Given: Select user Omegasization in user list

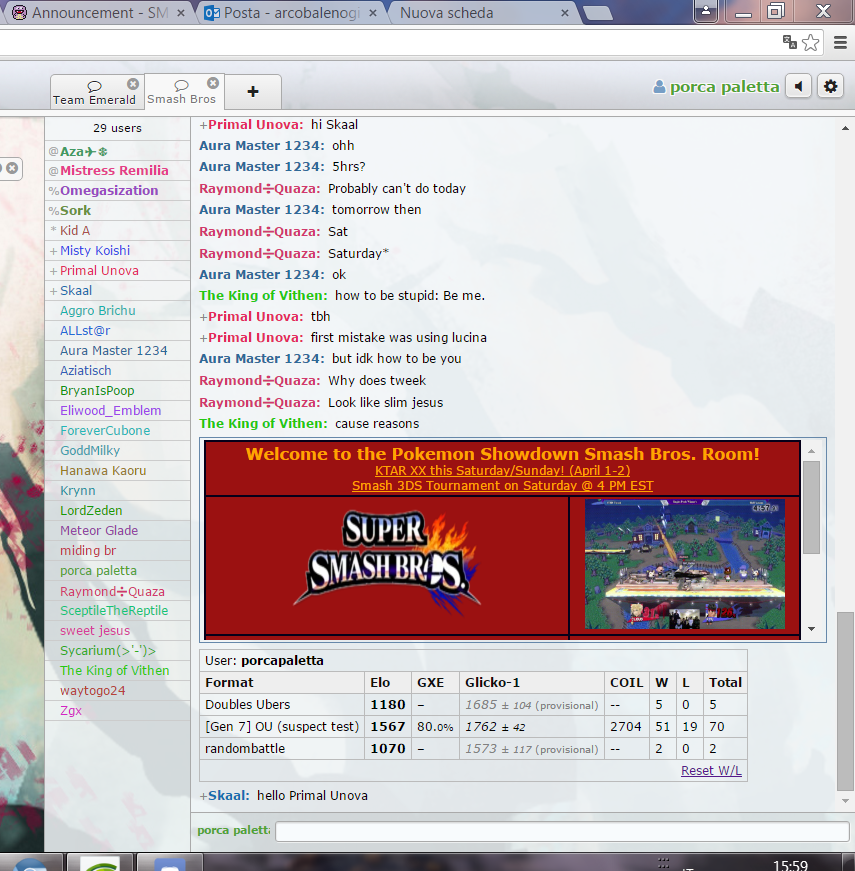Looking at the screenshot, I should [117, 191].
